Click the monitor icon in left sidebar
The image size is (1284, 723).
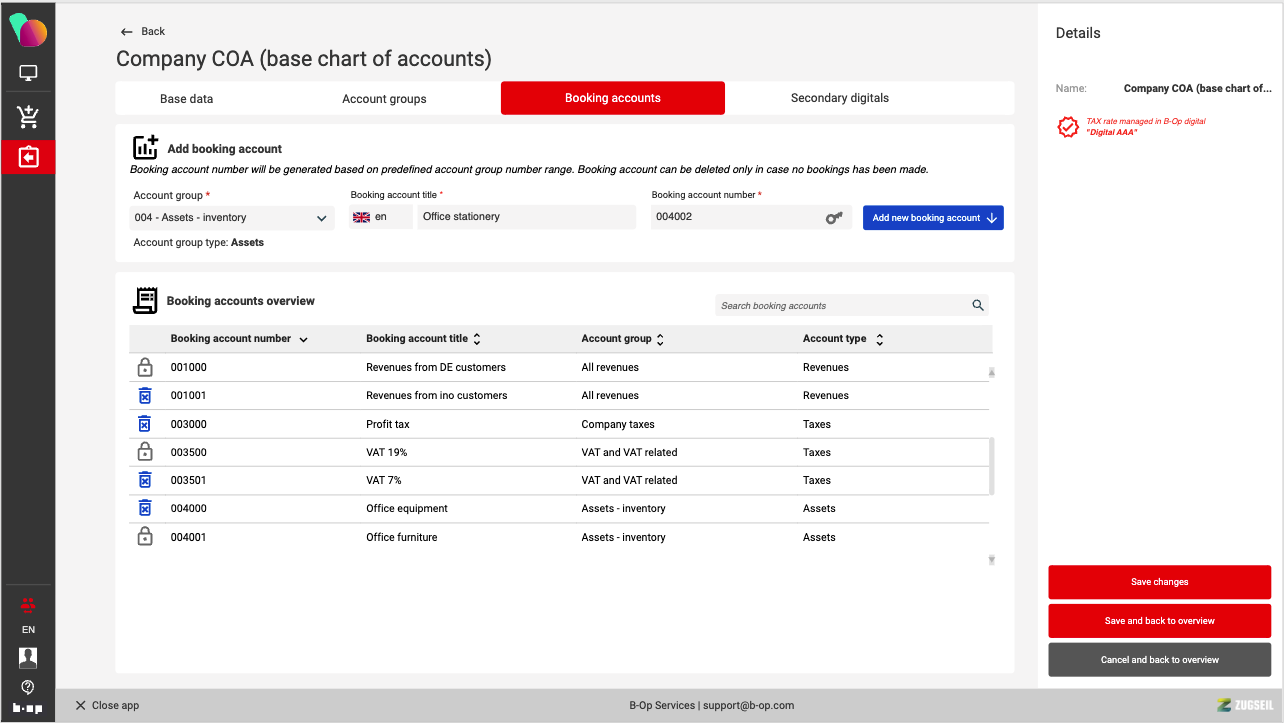(28, 73)
